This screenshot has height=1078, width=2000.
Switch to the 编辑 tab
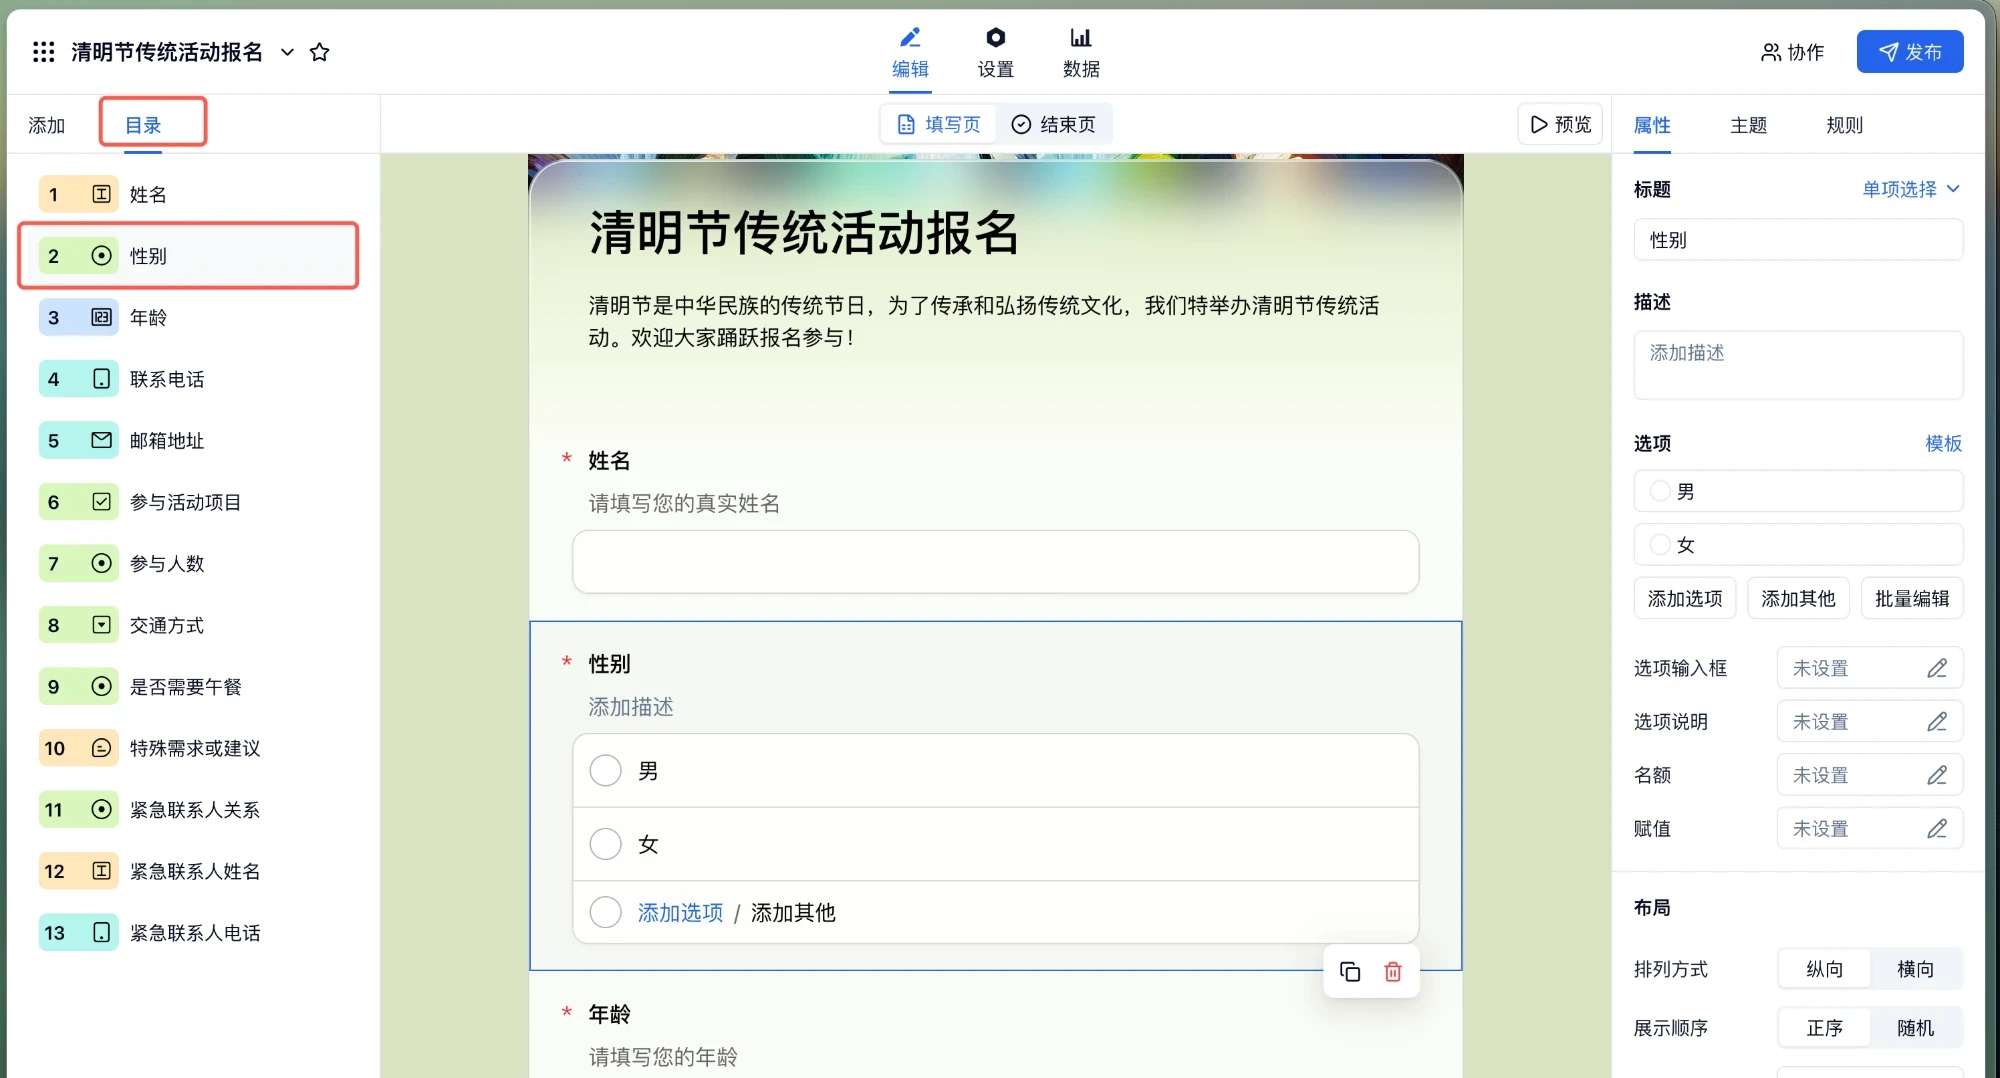(910, 53)
